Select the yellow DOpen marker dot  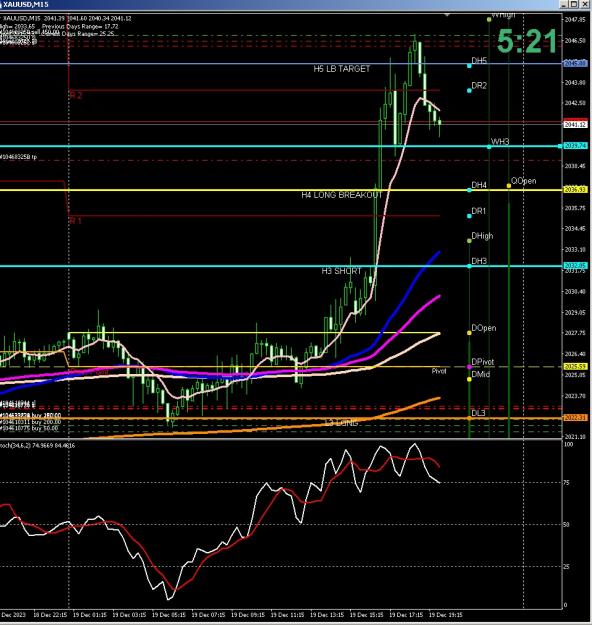point(469,332)
